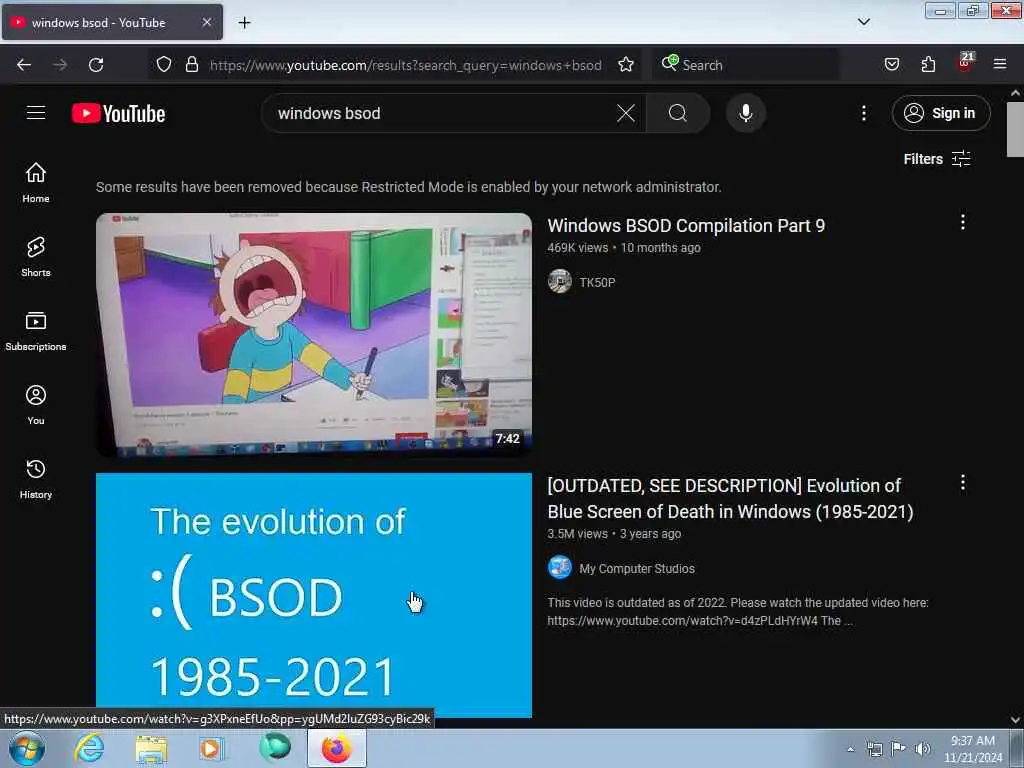
Task: Open more options for Windows BSOD Compilation Part 9
Action: click(963, 222)
